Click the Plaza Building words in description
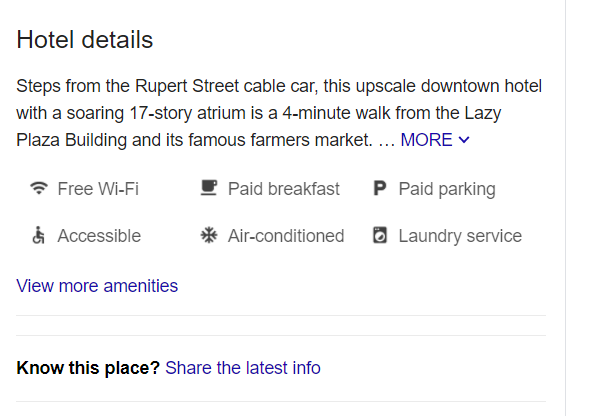This screenshot has width=605, height=416. pyautogui.click(x=71, y=140)
